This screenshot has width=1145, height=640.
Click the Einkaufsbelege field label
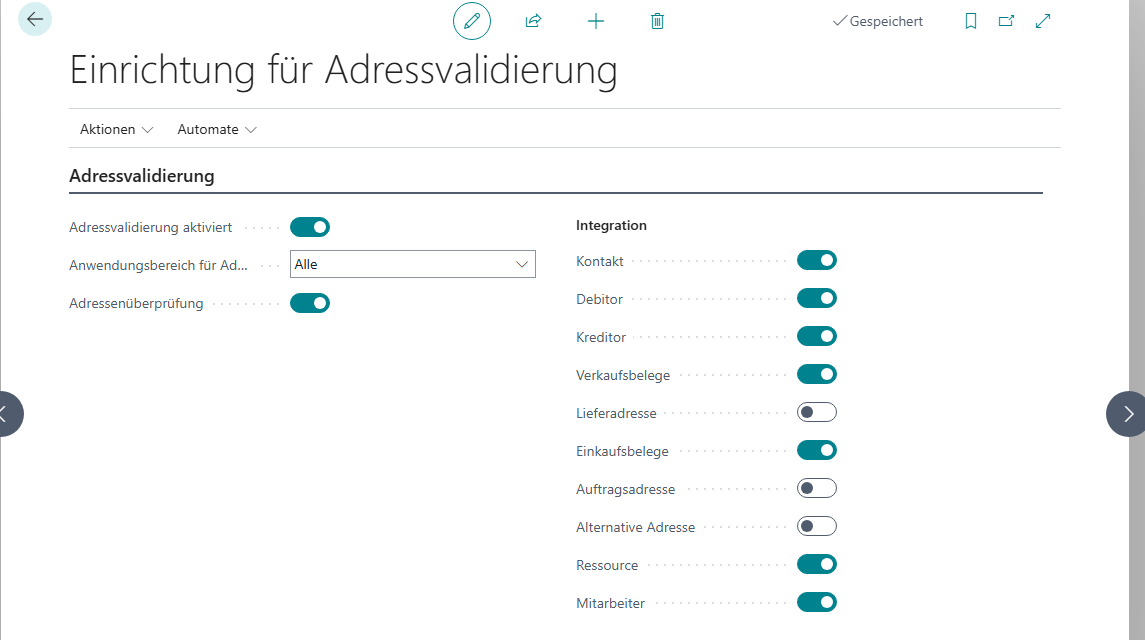622,452
